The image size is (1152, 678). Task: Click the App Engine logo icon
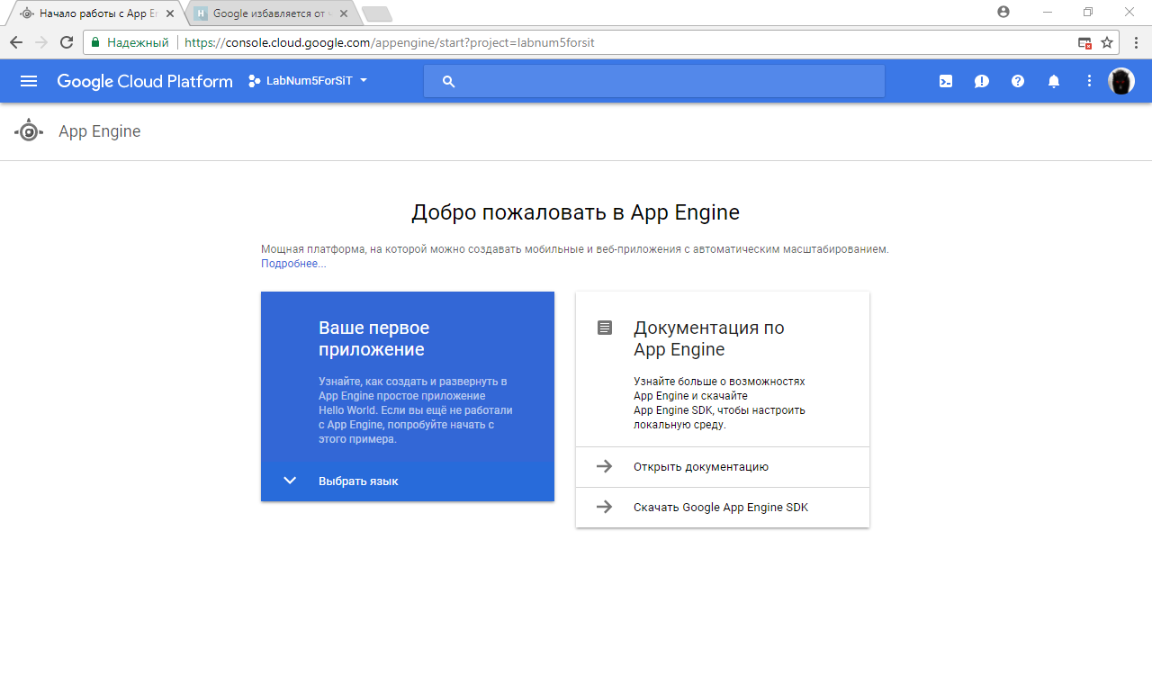29,131
